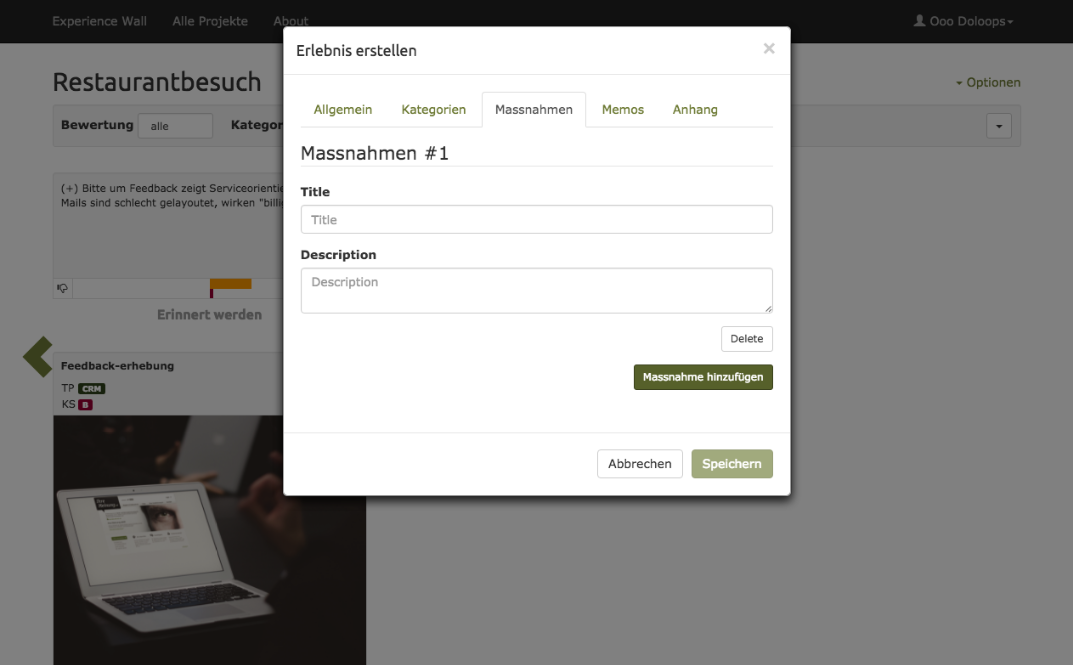This screenshot has height=665, width=1073.
Task: Click the thumbs-down icon in the rating bar
Action: point(63,288)
